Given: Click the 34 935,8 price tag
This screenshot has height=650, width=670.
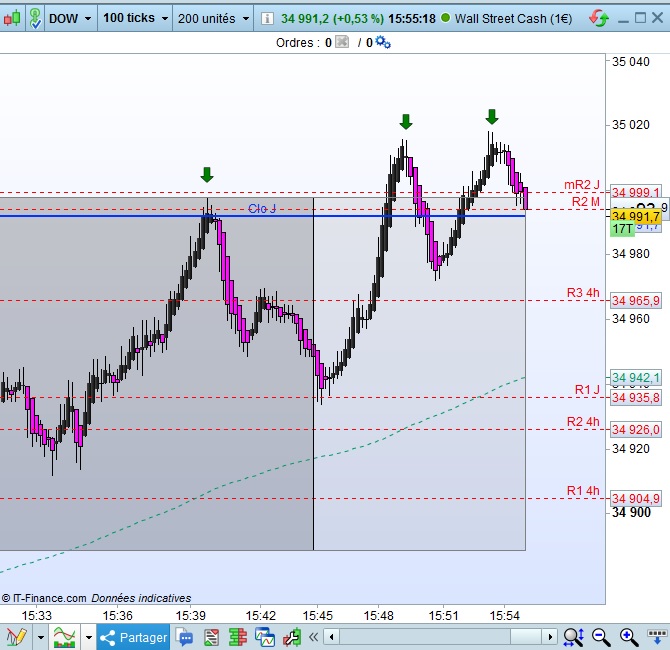Looking at the screenshot, I should click(635, 397).
